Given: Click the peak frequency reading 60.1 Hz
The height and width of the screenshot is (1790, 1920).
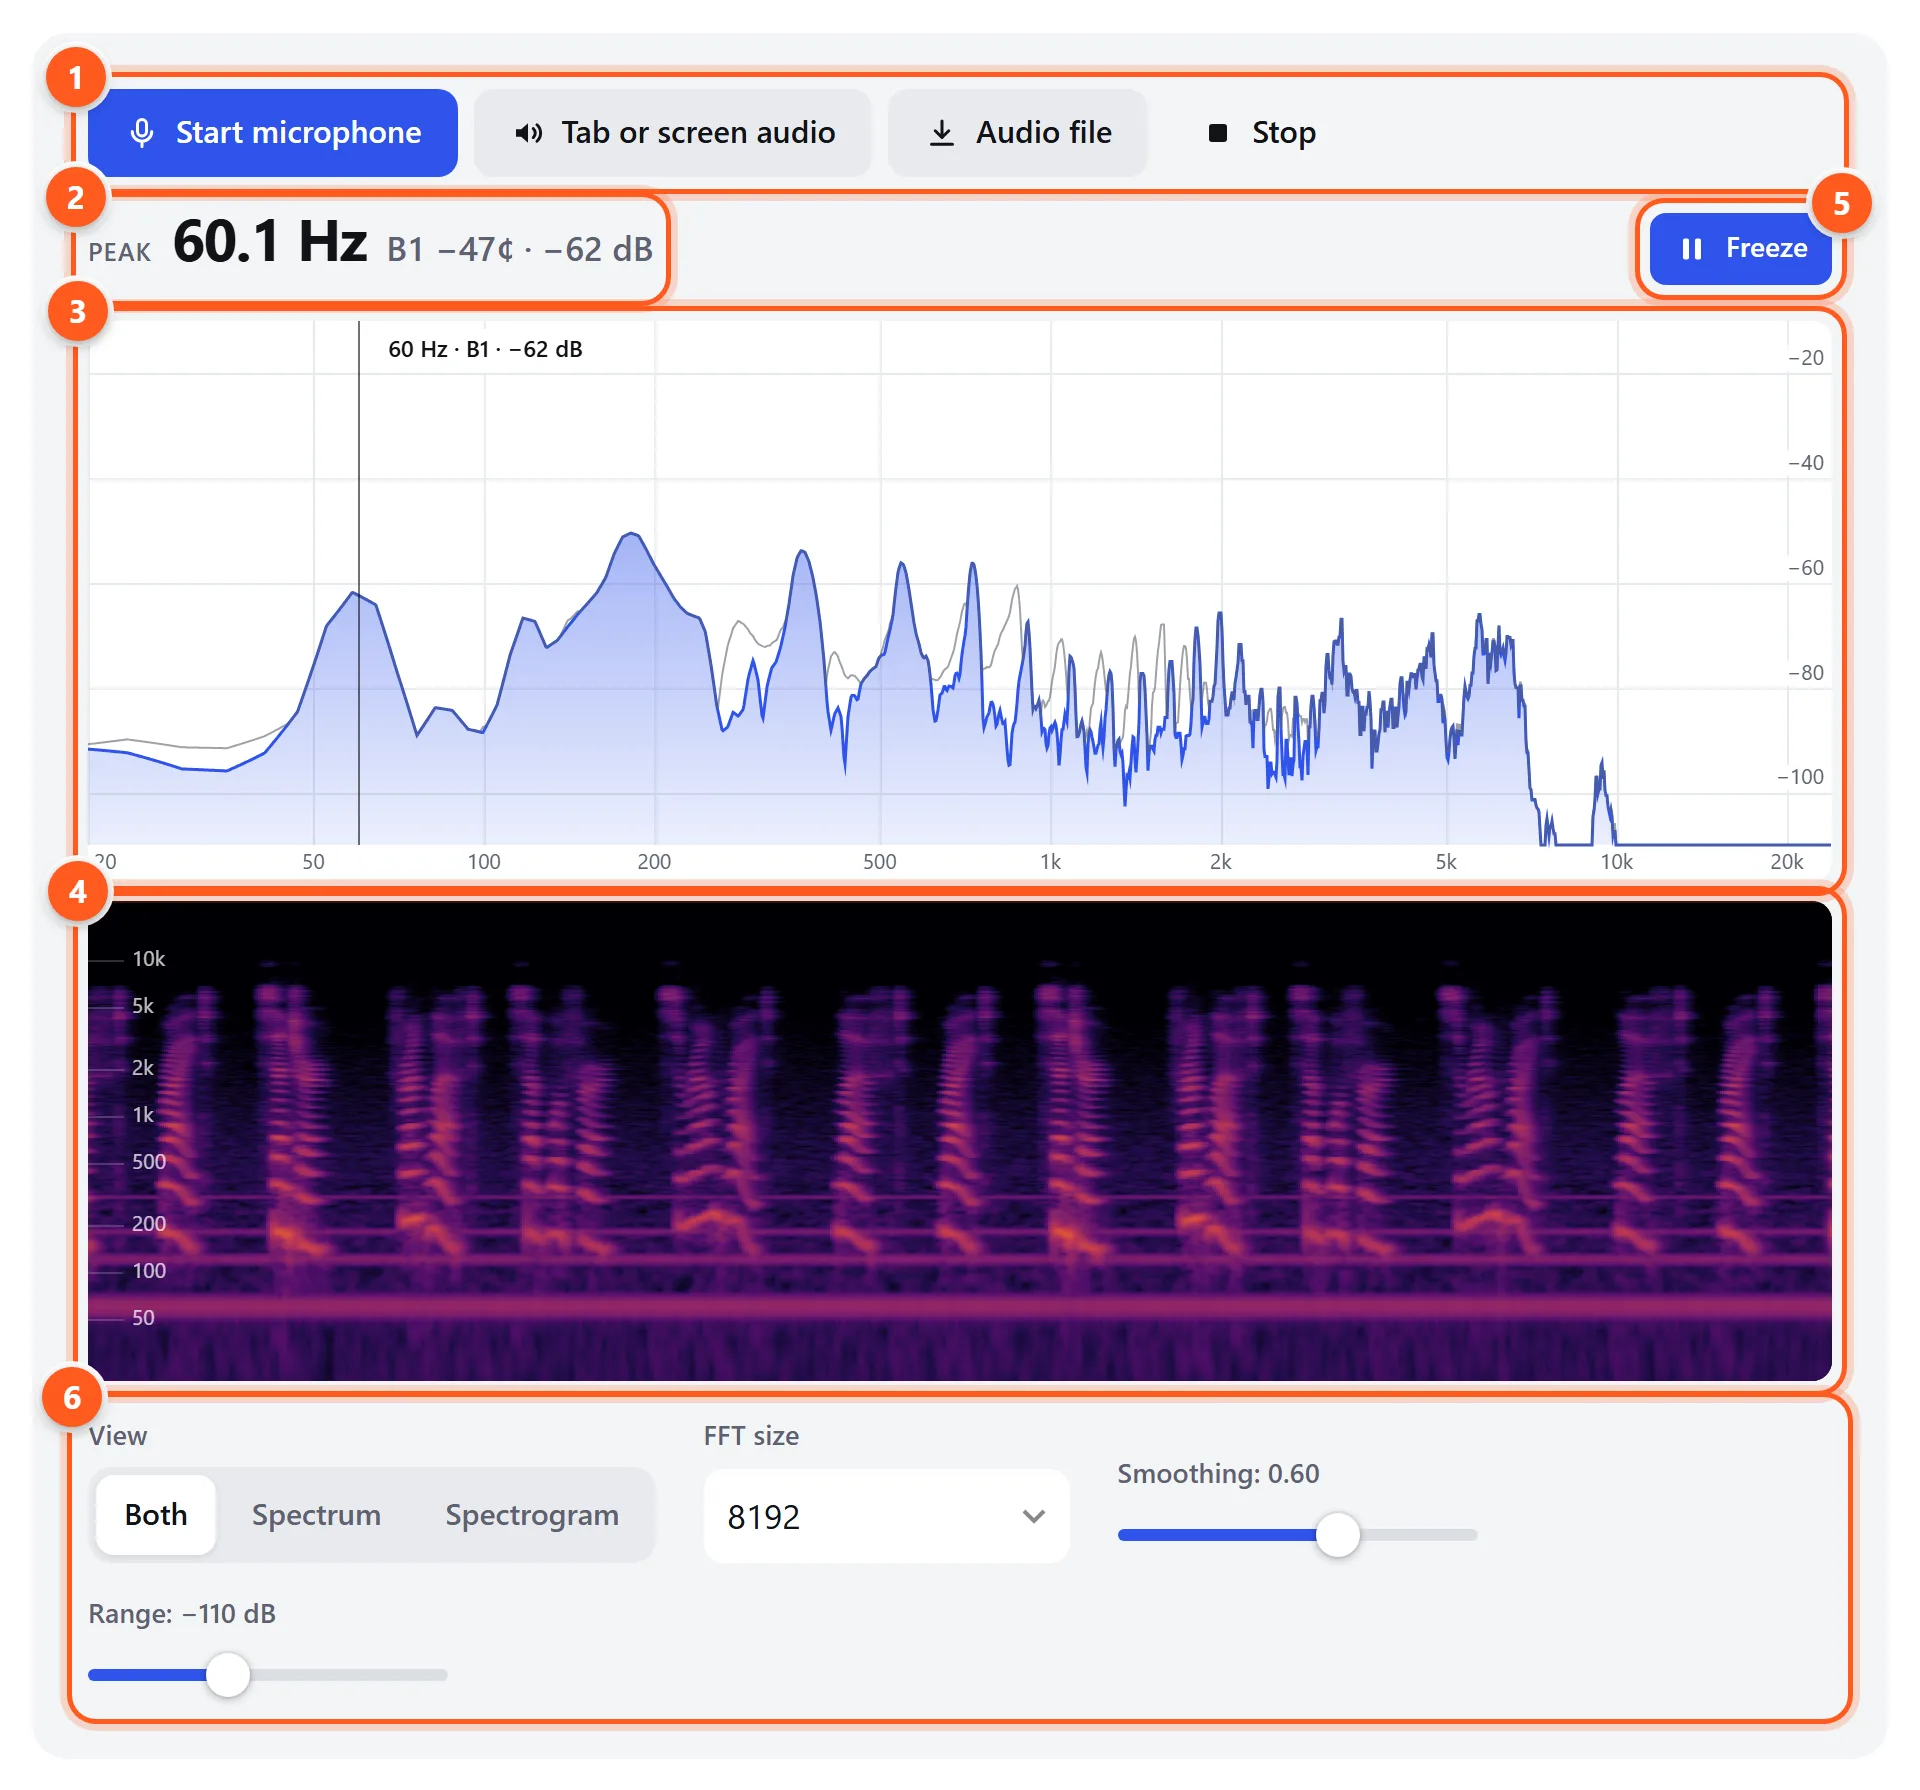Looking at the screenshot, I should [x=270, y=242].
